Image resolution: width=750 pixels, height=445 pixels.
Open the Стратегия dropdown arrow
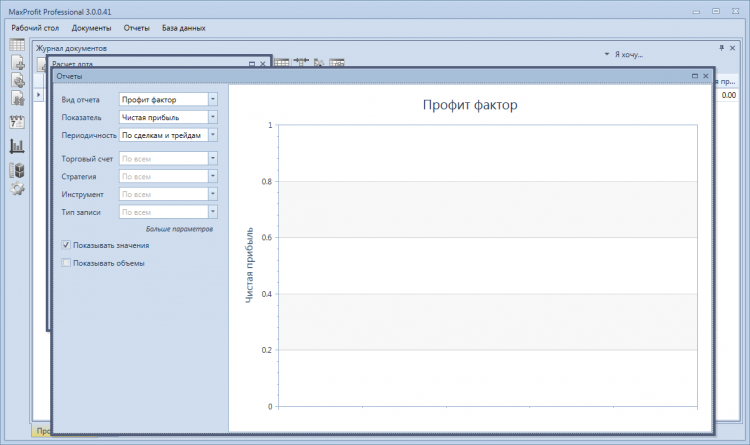pos(213,176)
